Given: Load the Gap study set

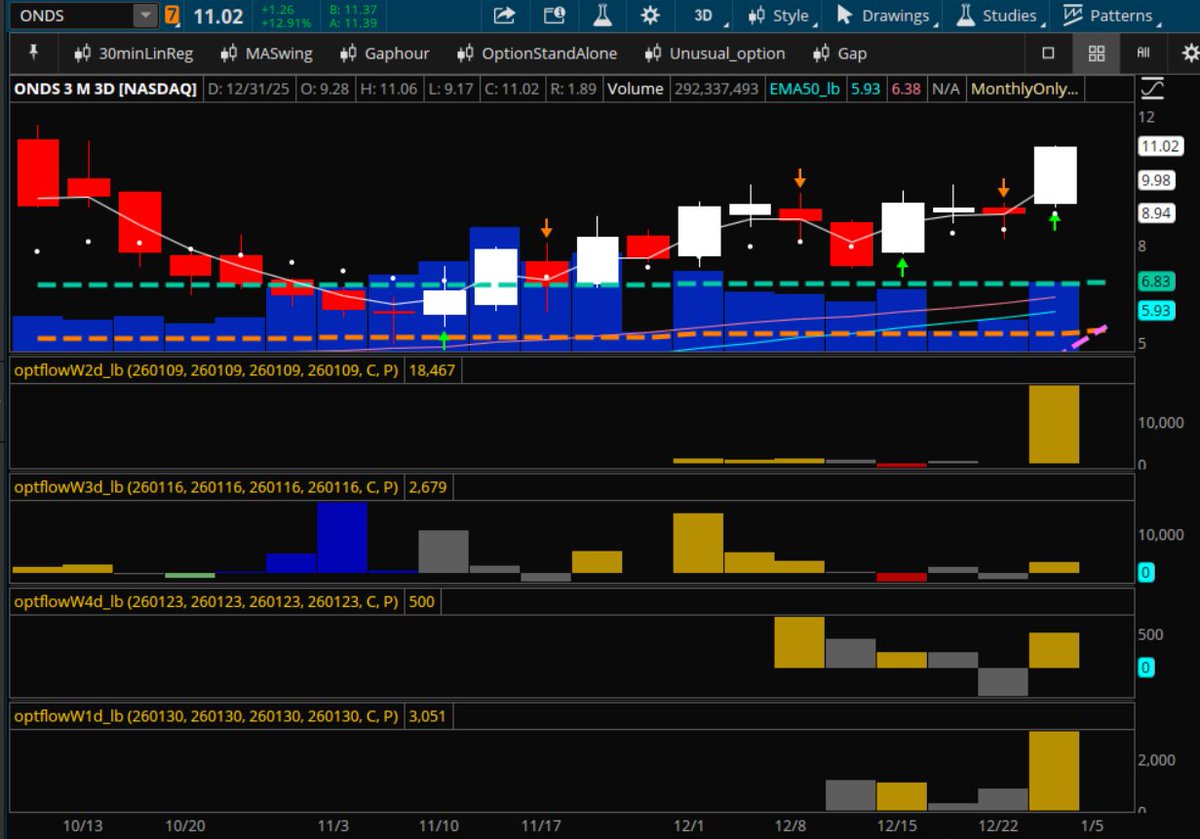Looking at the screenshot, I should [840, 53].
